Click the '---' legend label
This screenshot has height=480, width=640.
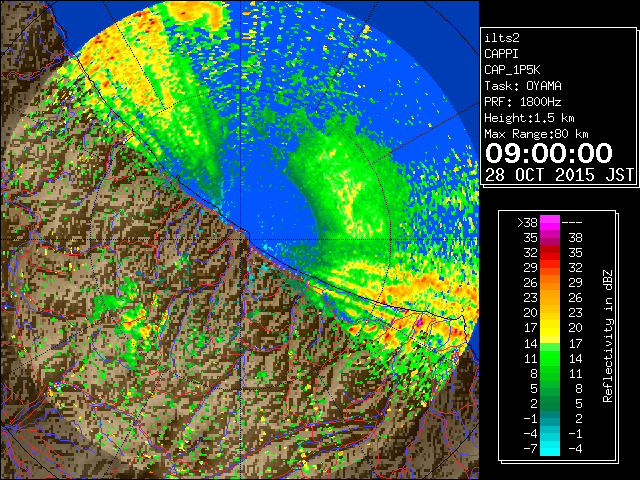[x=572, y=222]
